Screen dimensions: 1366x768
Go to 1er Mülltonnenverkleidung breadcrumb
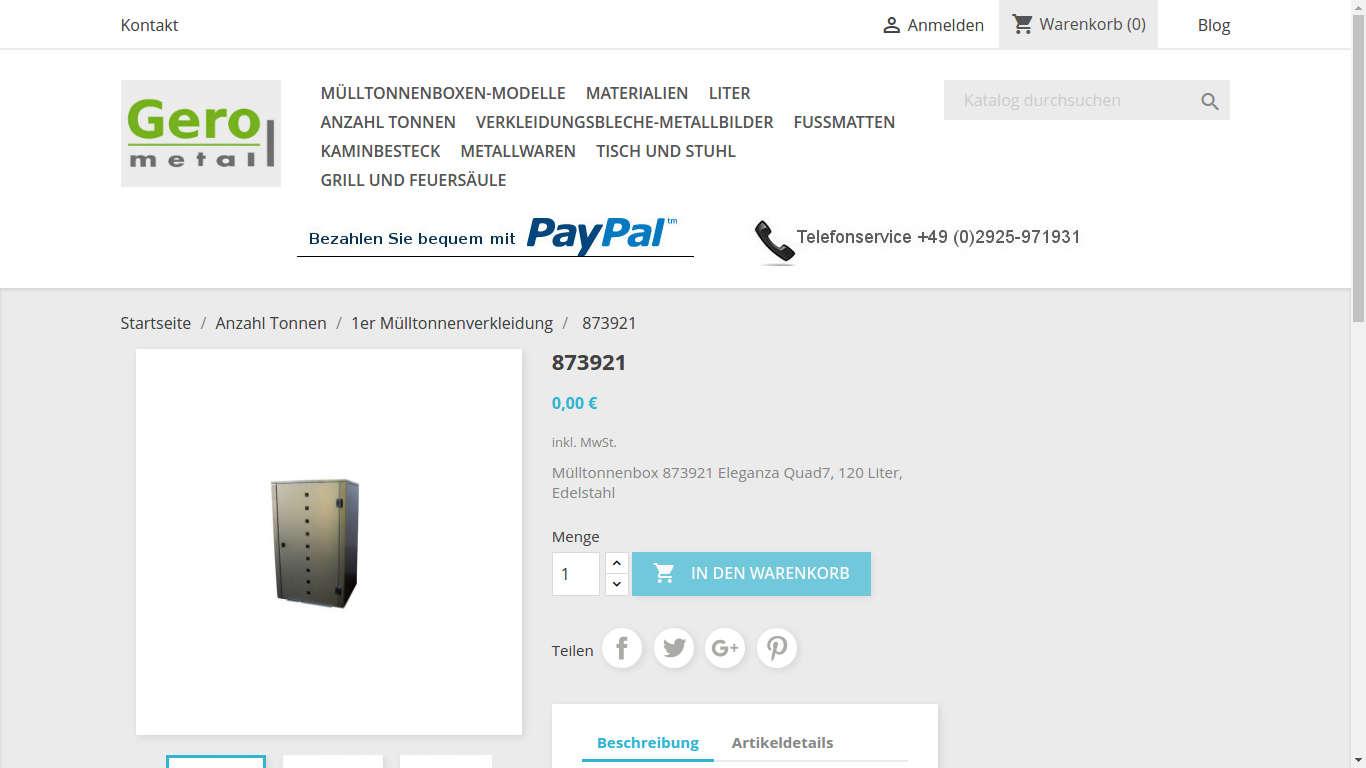point(452,323)
